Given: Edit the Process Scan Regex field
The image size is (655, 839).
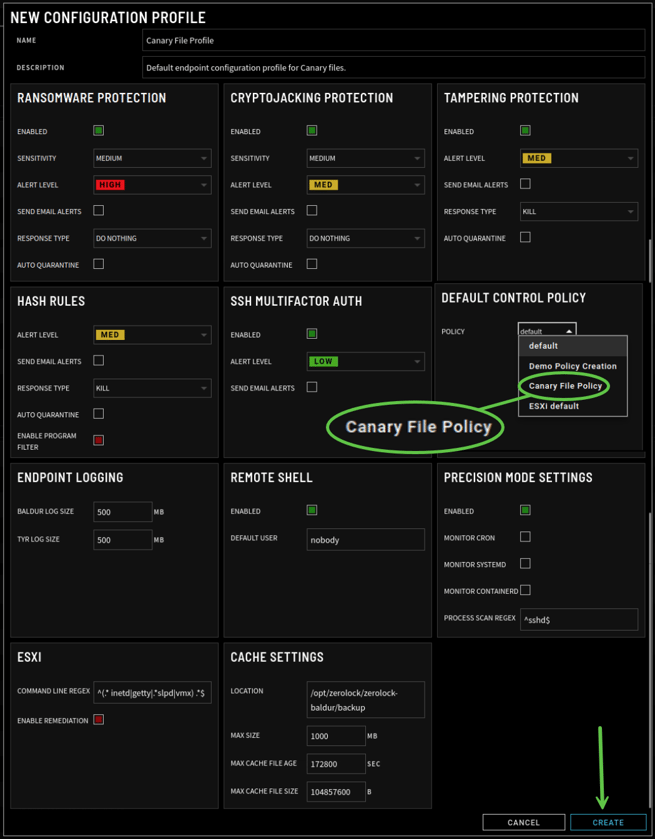Looking at the screenshot, I should click(579, 620).
